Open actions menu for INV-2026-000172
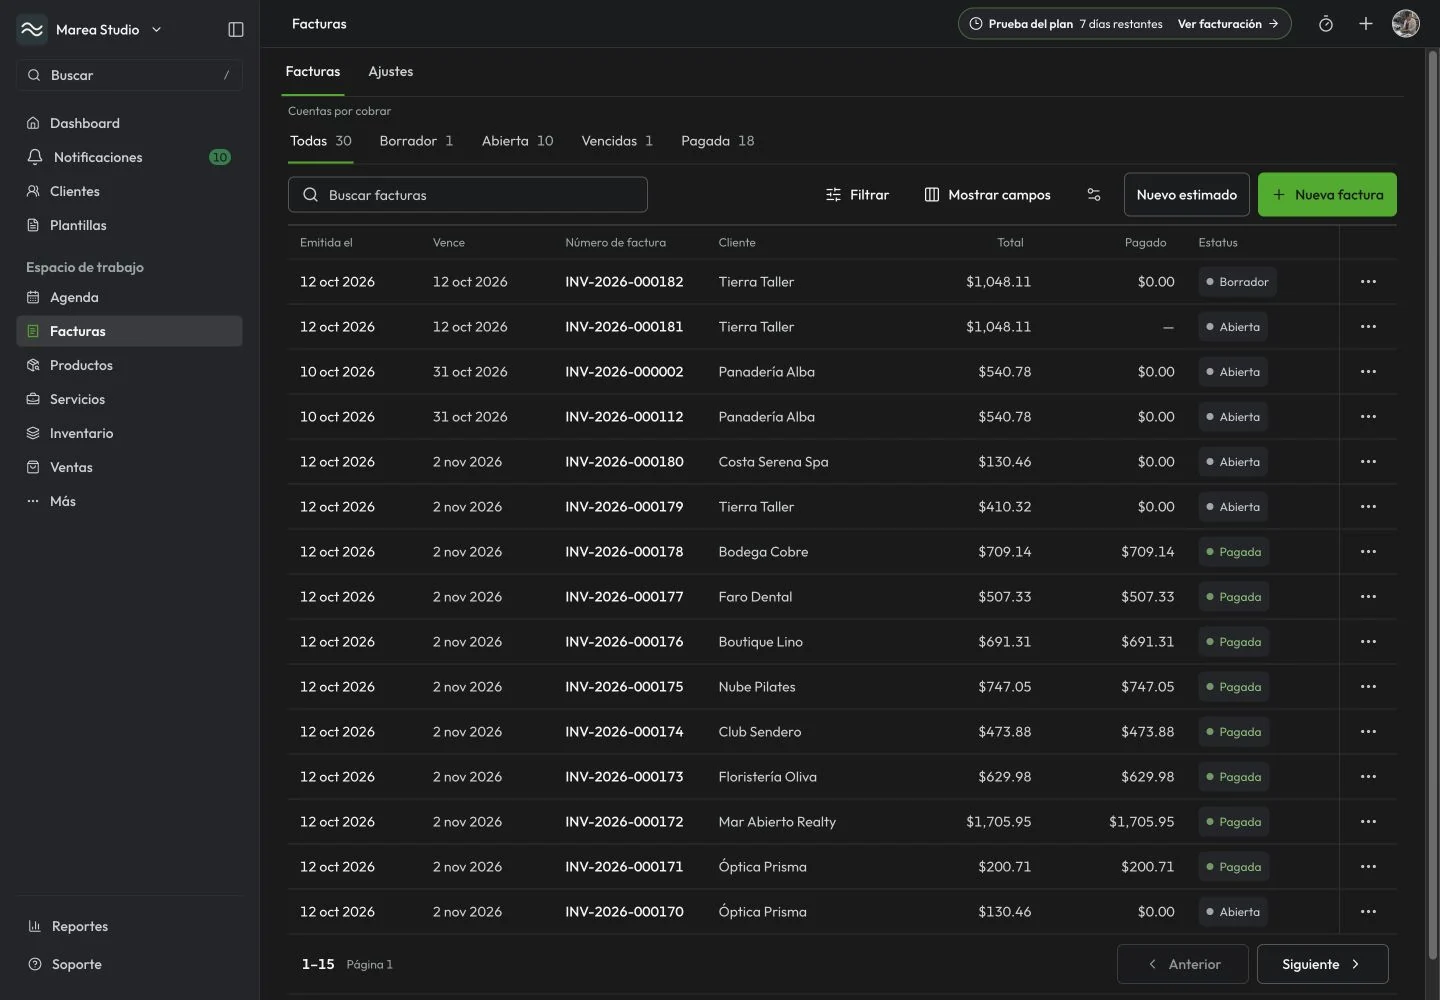 tap(1368, 822)
